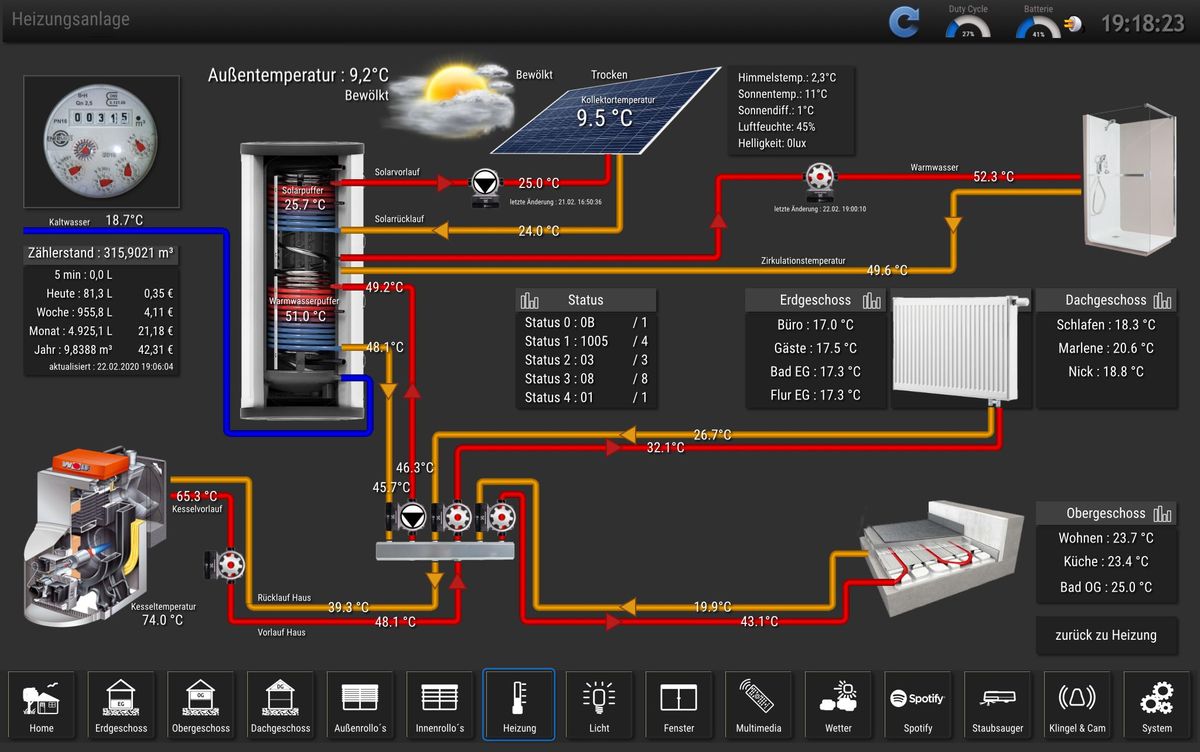The width and height of the screenshot is (1200, 752).
Task: Click the Marlene : 20.6 °C row
Action: pos(1106,348)
